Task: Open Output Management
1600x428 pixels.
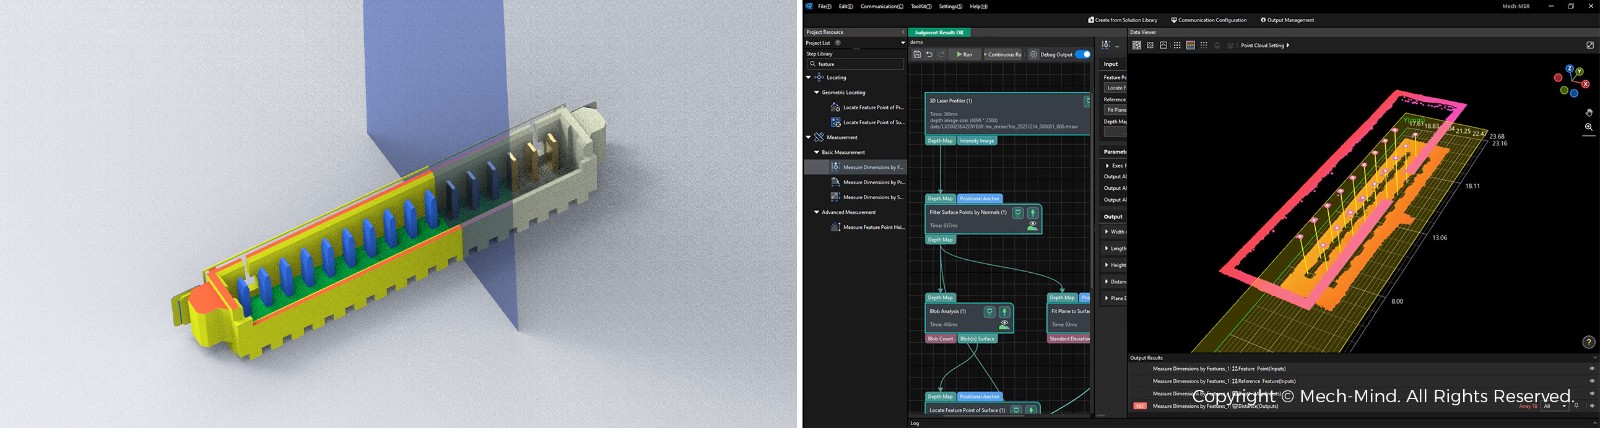Action: tap(1287, 20)
